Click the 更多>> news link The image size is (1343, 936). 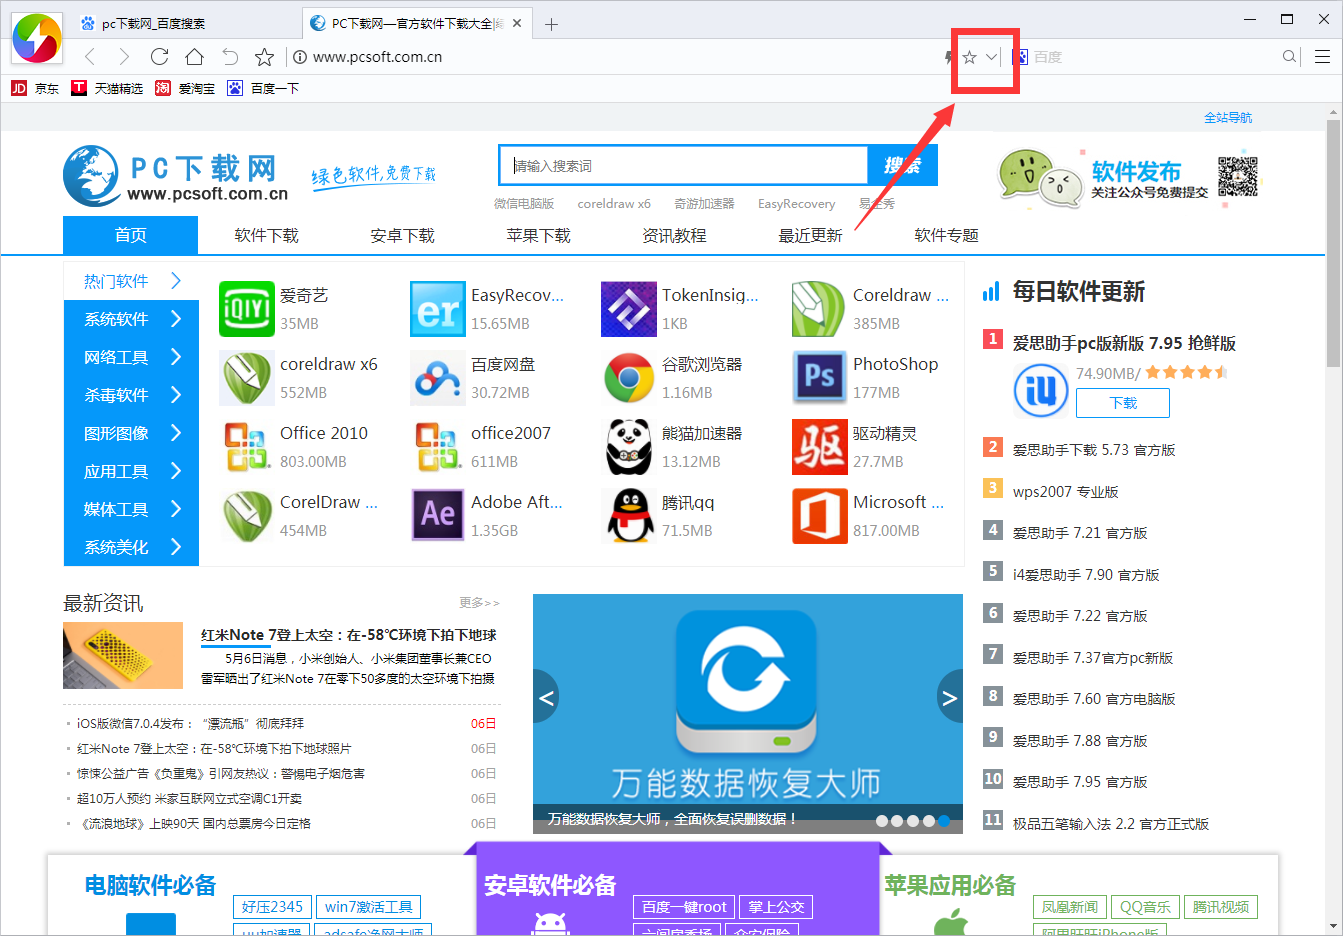[479, 602]
